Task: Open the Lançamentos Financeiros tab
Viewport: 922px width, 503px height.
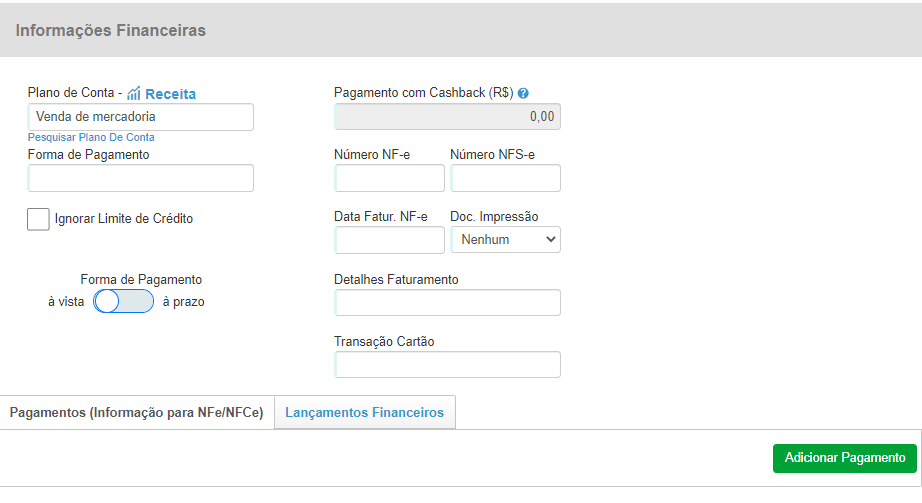Action: point(365,412)
